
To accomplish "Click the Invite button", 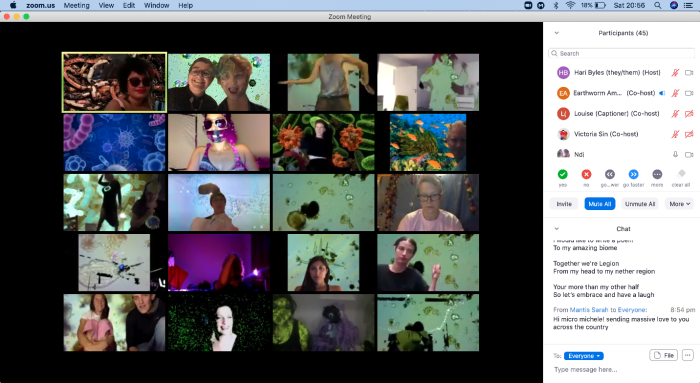I will tap(564, 204).
